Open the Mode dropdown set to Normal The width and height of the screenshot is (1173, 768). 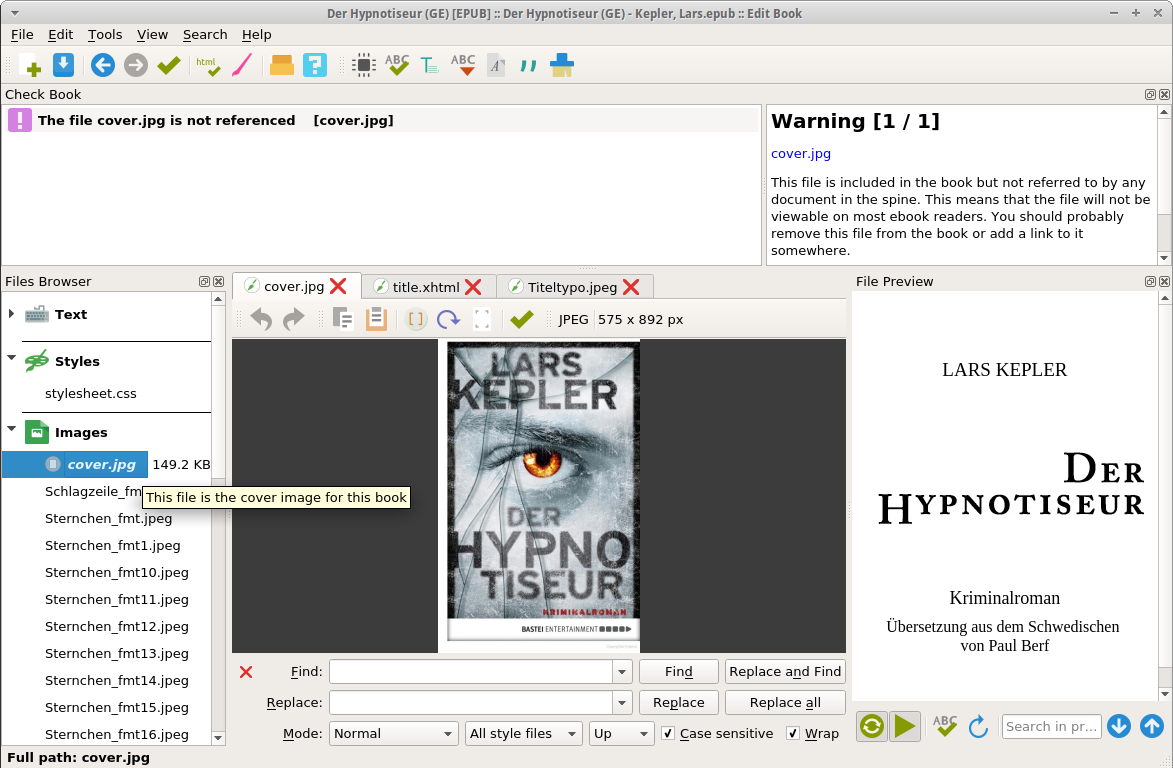coord(393,734)
